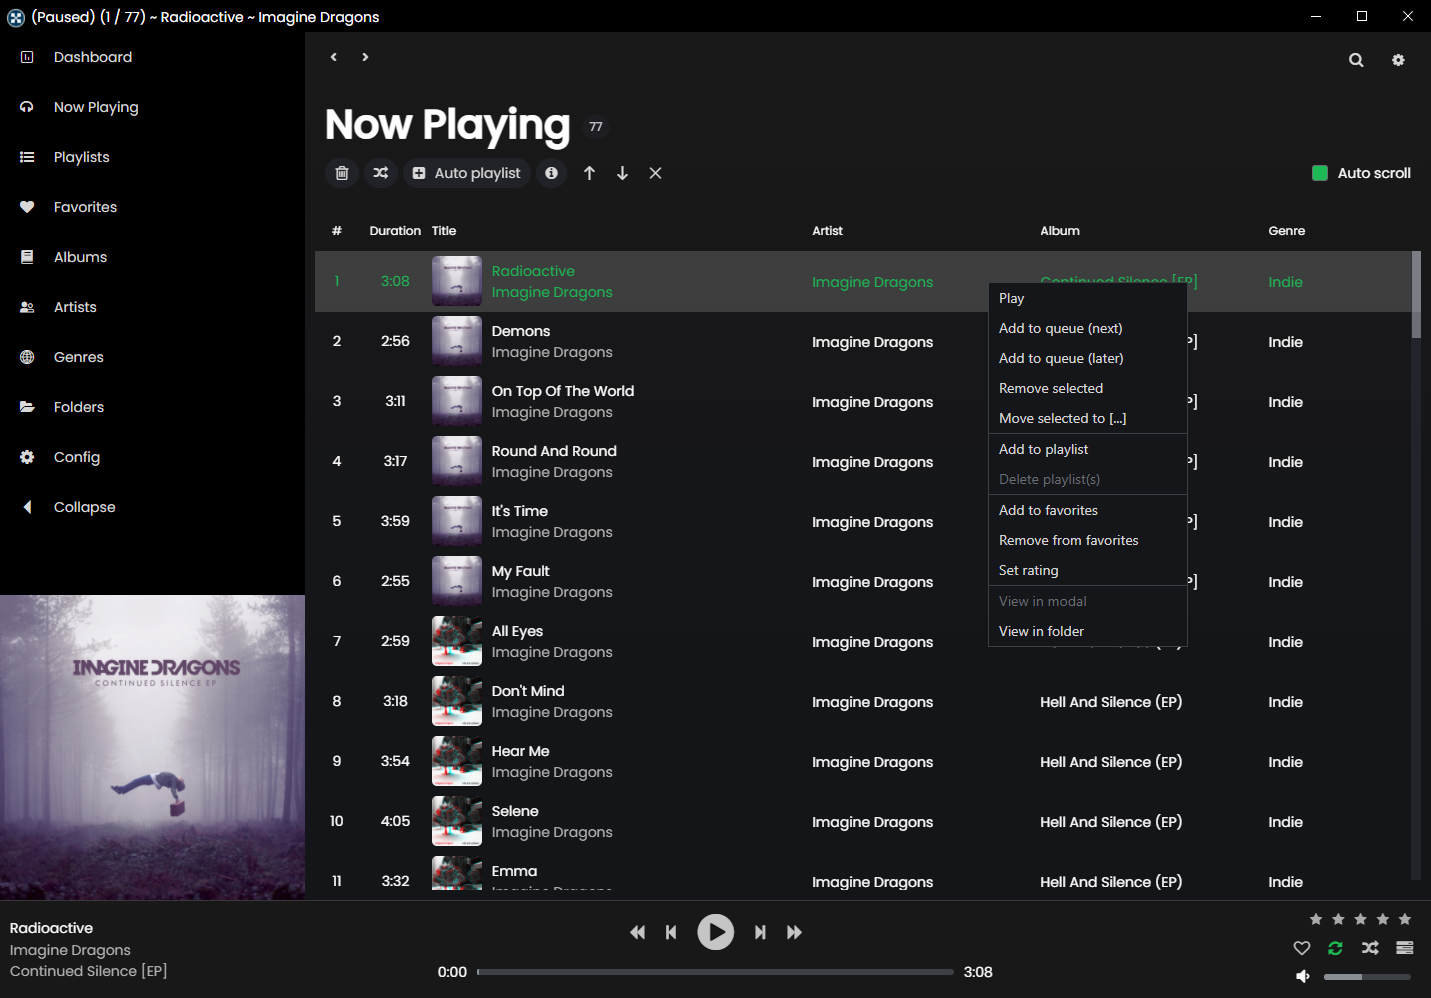This screenshot has width=1431, height=998.
Task: Seek backward with the rewind button
Action: (637, 932)
